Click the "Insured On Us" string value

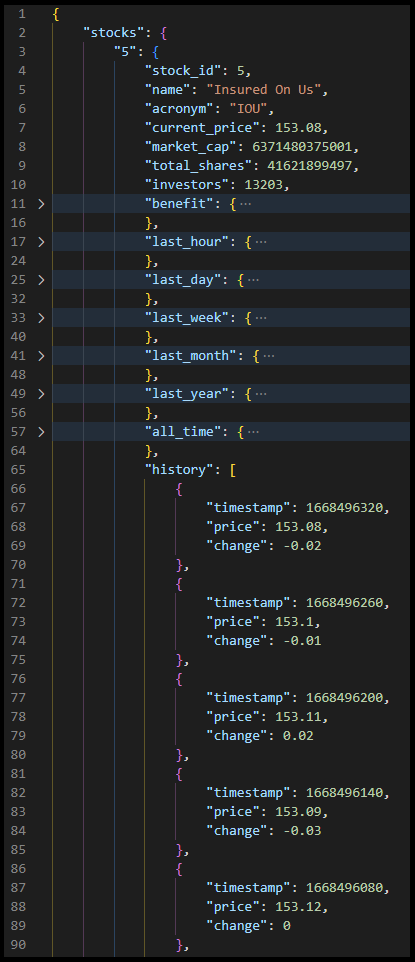pyautogui.click(x=263, y=90)
